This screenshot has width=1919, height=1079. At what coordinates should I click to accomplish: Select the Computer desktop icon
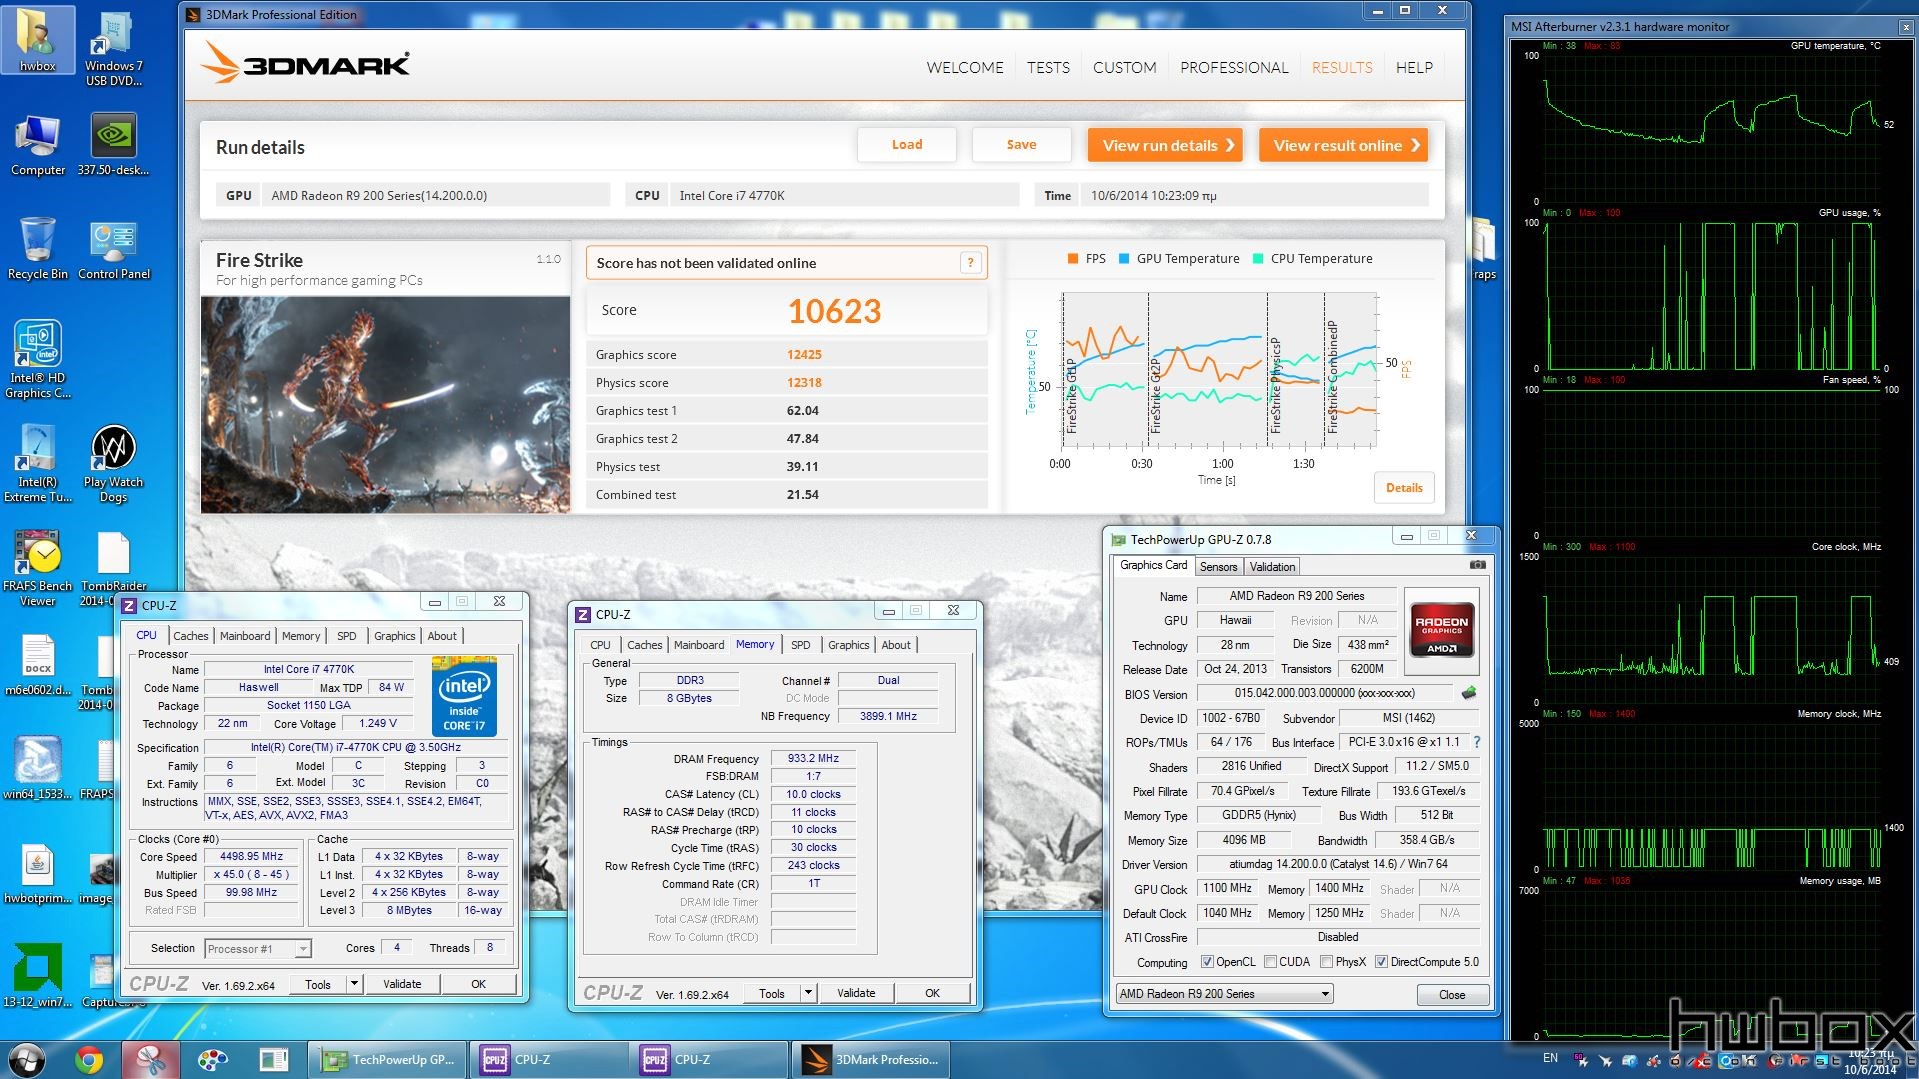click(37, 145)
